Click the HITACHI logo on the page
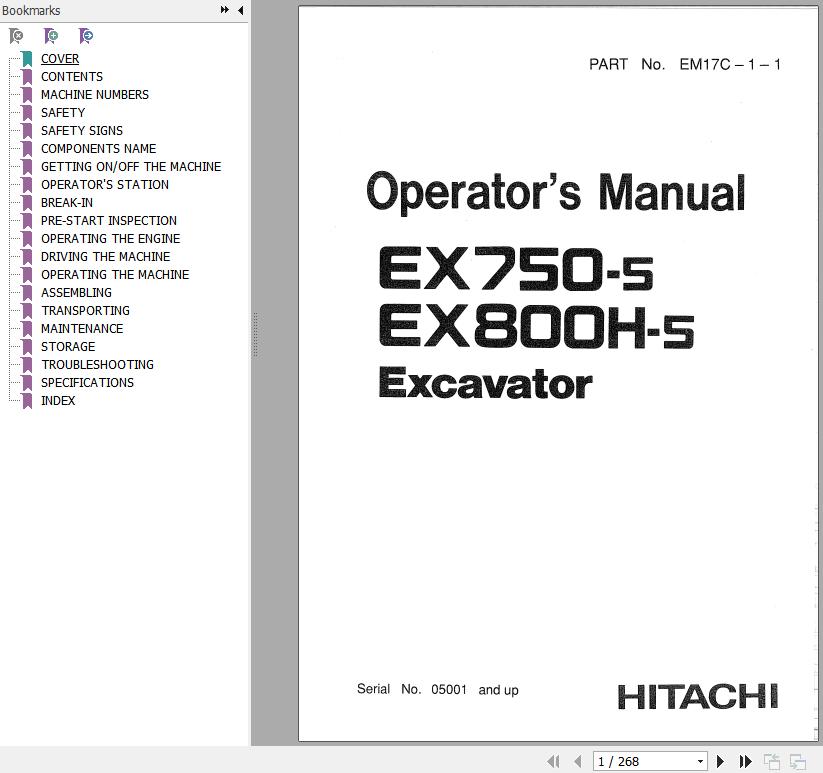Screen dimensions: 823x773 click(x=698, y=696)
